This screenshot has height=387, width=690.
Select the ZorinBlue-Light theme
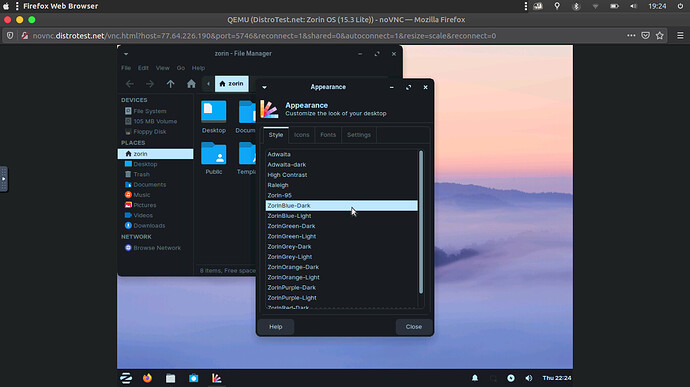[341, 216]
